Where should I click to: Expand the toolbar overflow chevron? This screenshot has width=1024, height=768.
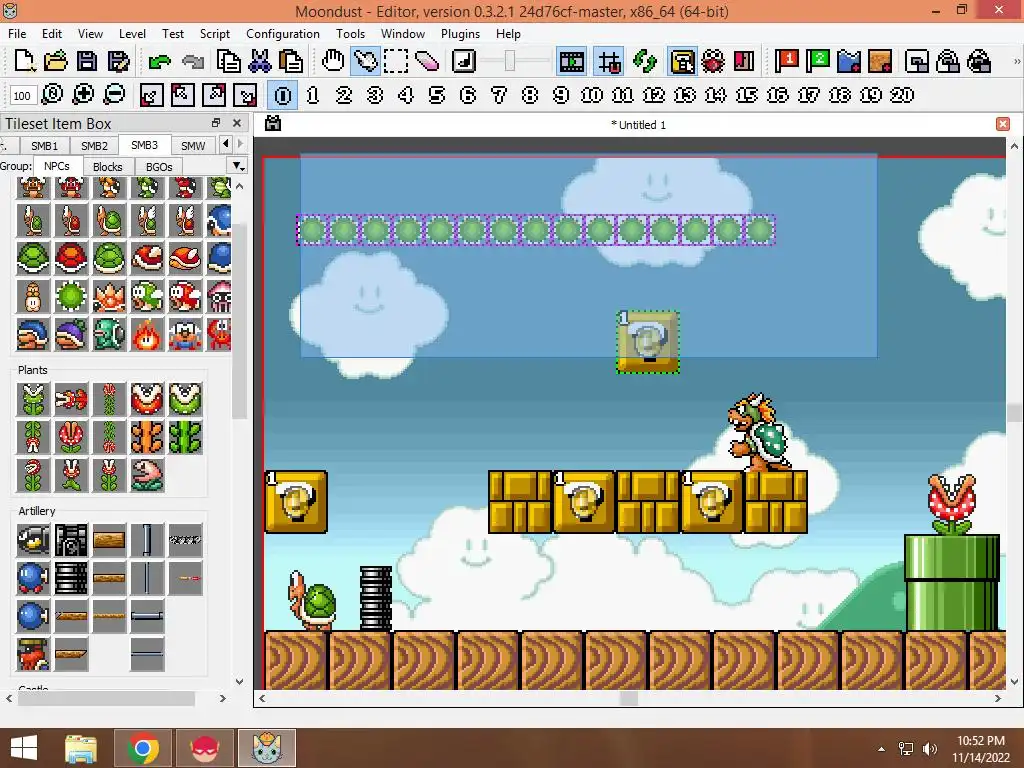[x=1016, y=61]
